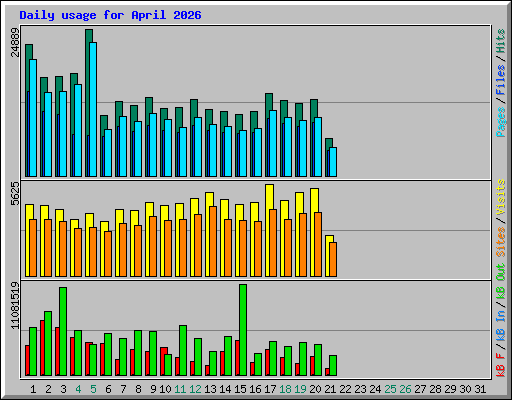Click day 5 on the x-axis
The image size is (512, 400).
93,389
